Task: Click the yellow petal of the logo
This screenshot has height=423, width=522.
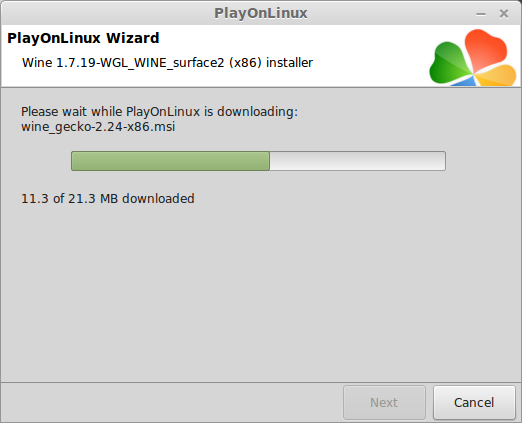Action: [x=496, y=75]
